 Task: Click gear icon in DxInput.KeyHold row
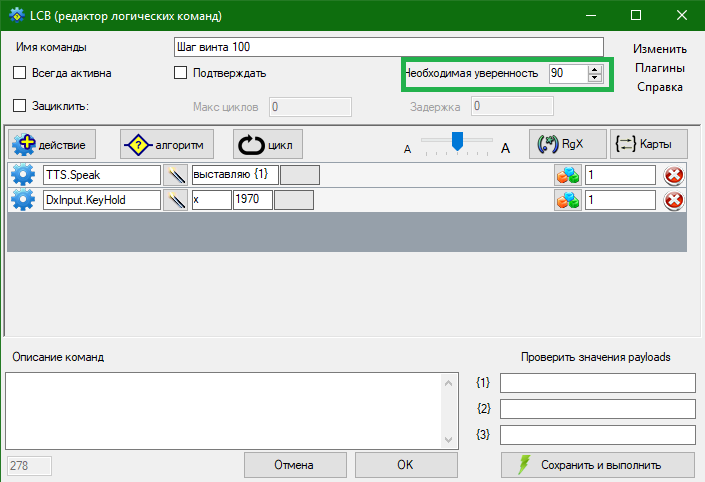tap(22, 200)
